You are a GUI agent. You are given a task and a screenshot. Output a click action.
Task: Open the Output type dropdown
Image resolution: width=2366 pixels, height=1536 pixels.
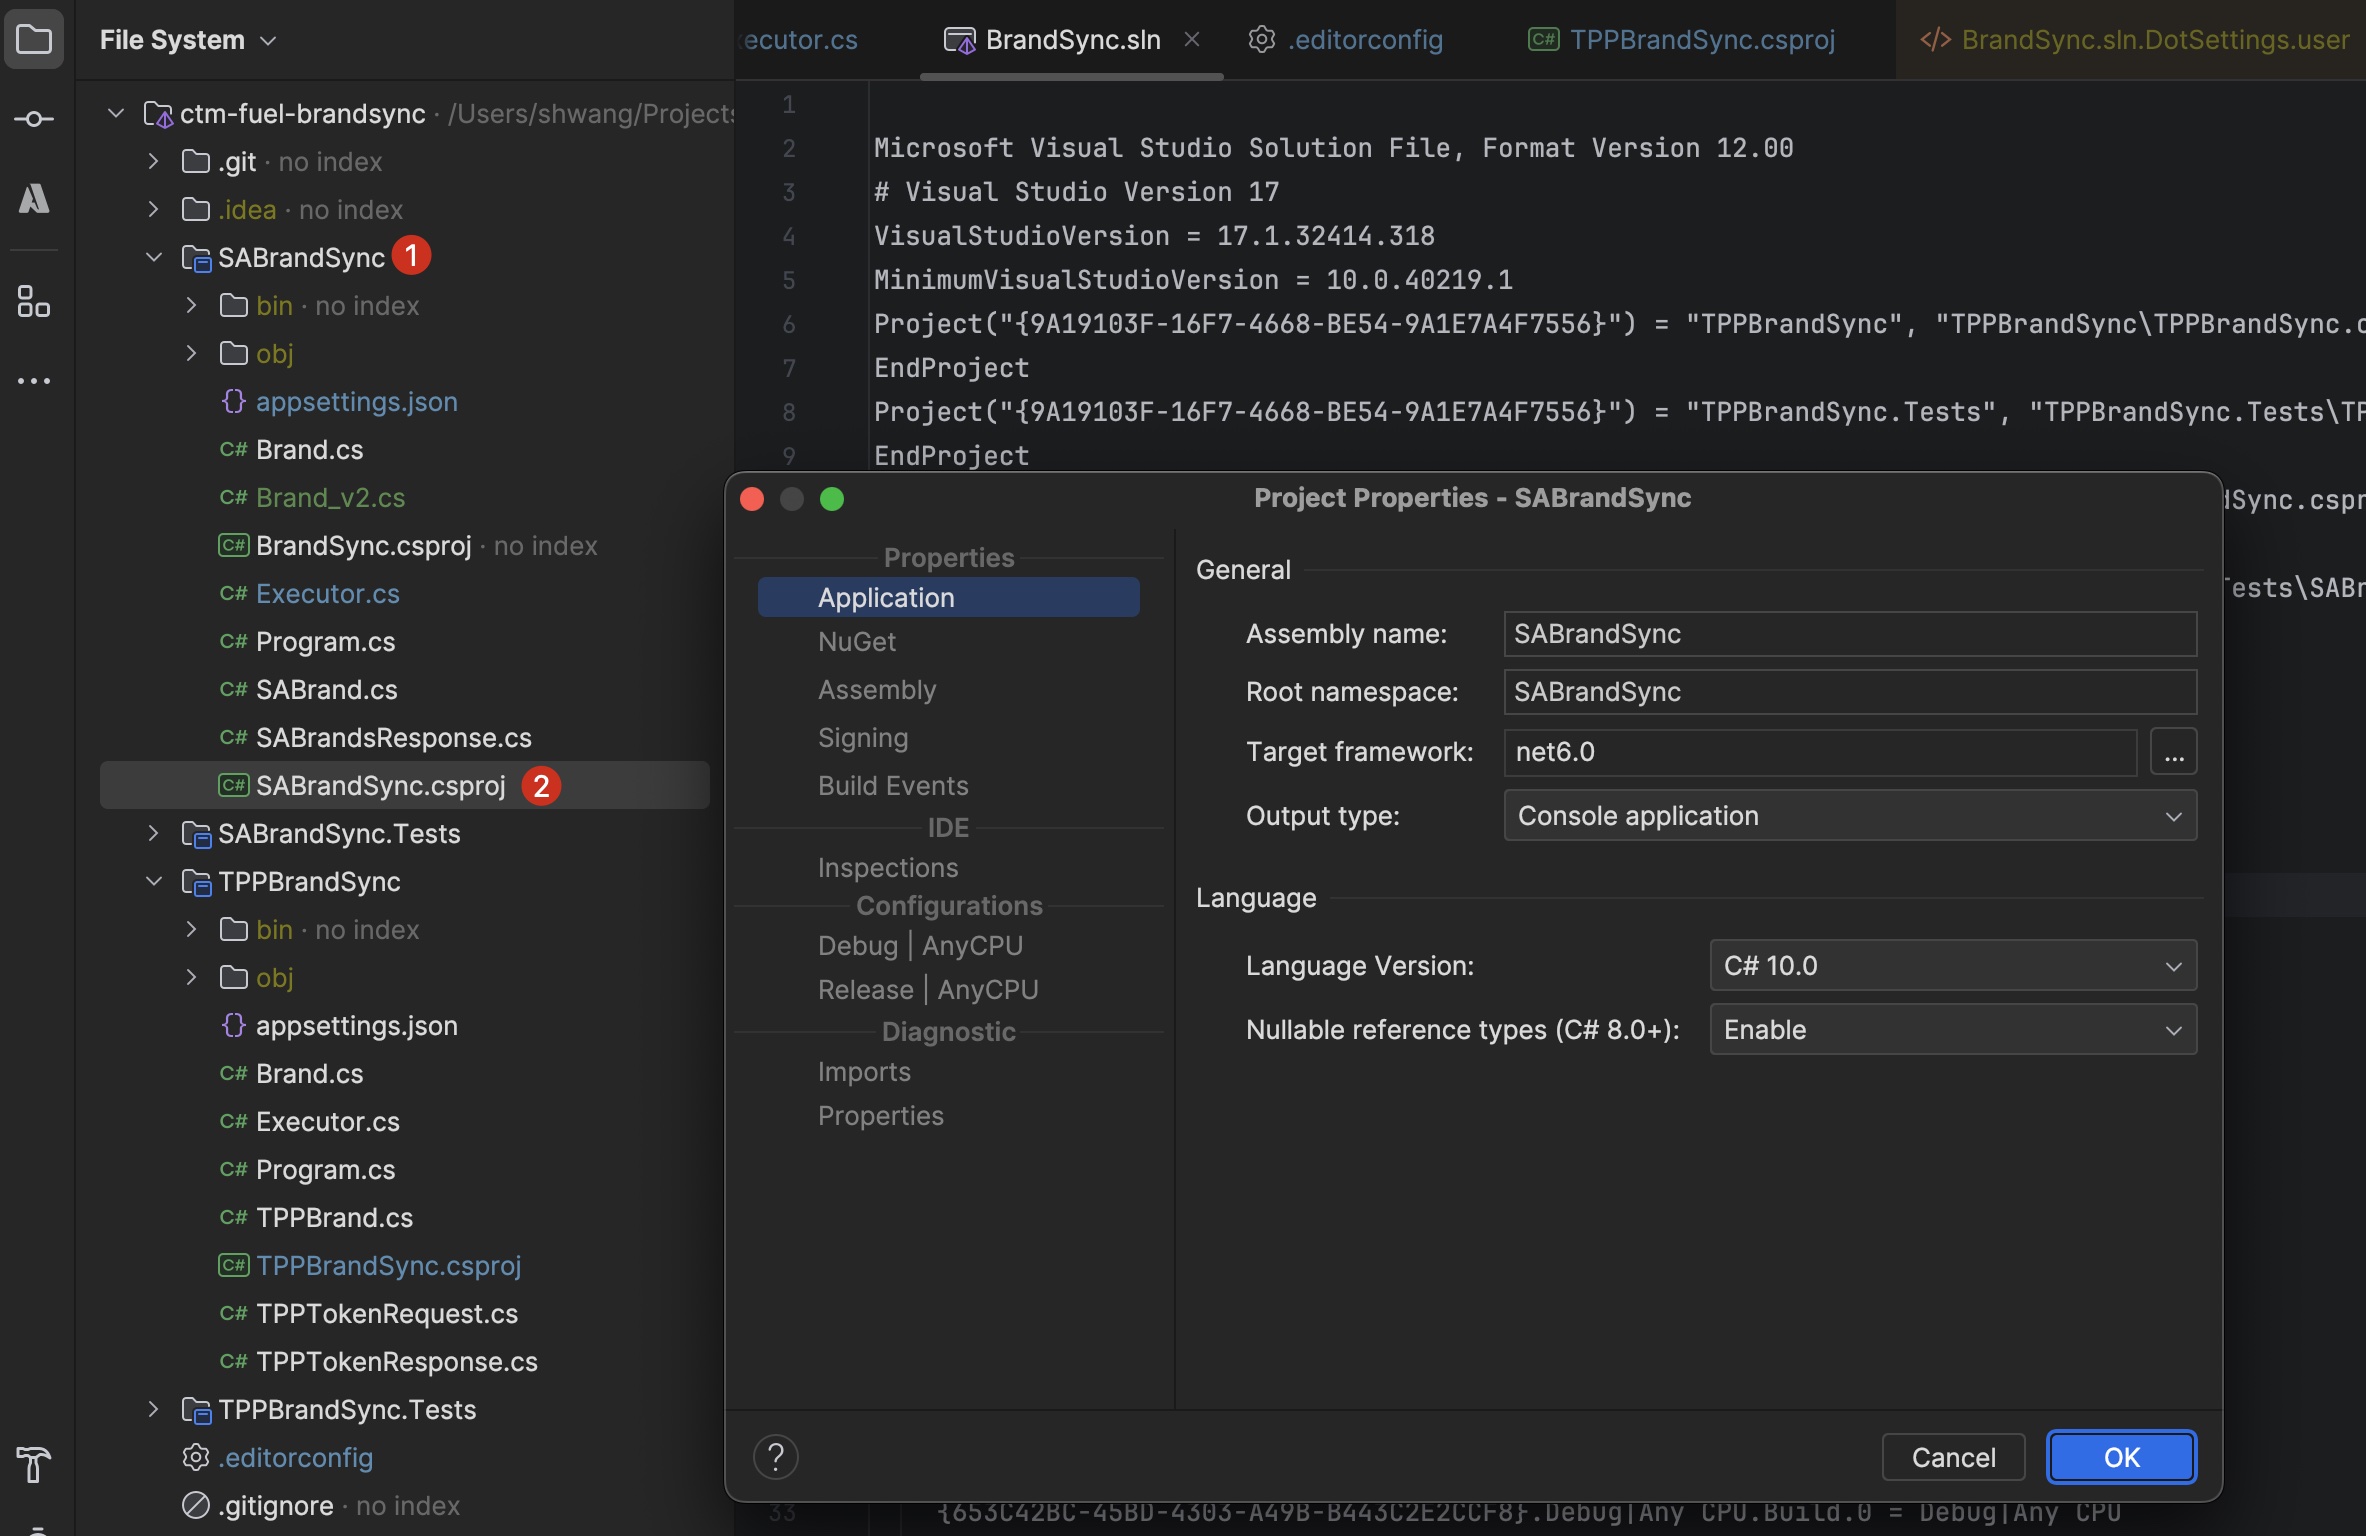[2174, 816]
